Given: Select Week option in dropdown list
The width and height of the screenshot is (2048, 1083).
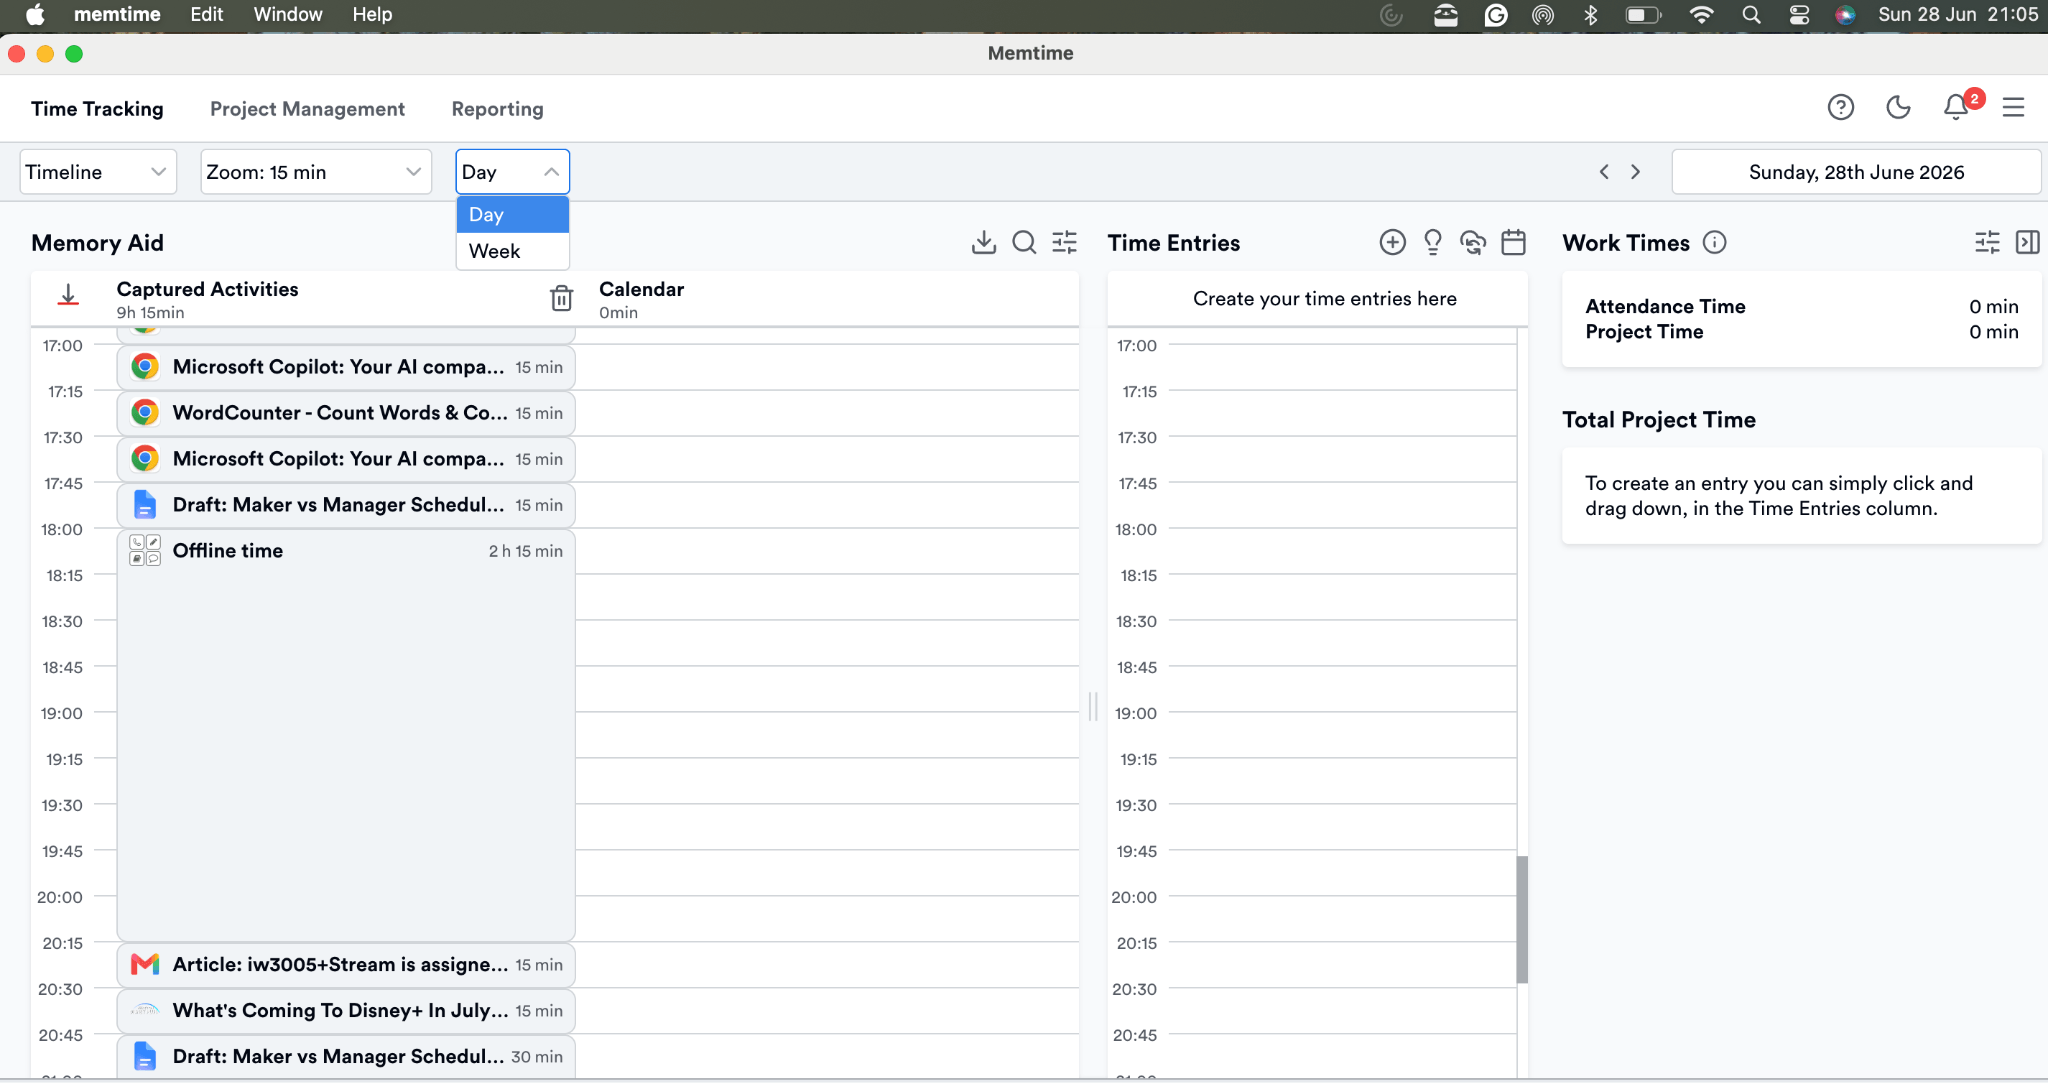Looking at the screenshot, I should [512, 251].
